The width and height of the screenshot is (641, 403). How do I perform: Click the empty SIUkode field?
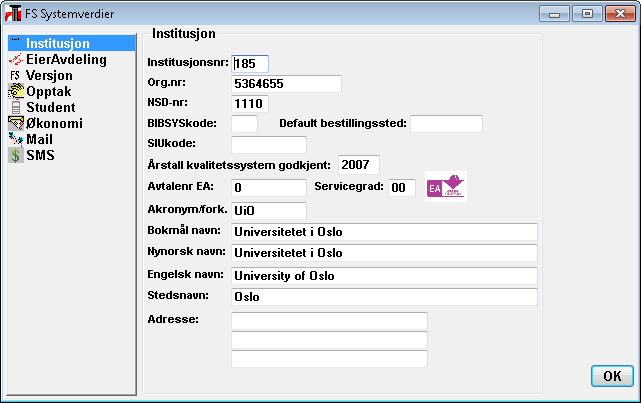pos(269,145)
